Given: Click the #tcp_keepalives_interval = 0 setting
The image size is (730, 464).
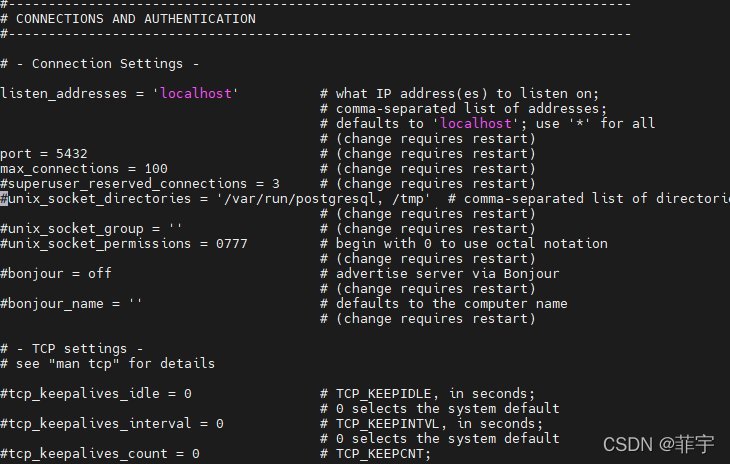Looking at the screenshot, I should pos(112,424).
